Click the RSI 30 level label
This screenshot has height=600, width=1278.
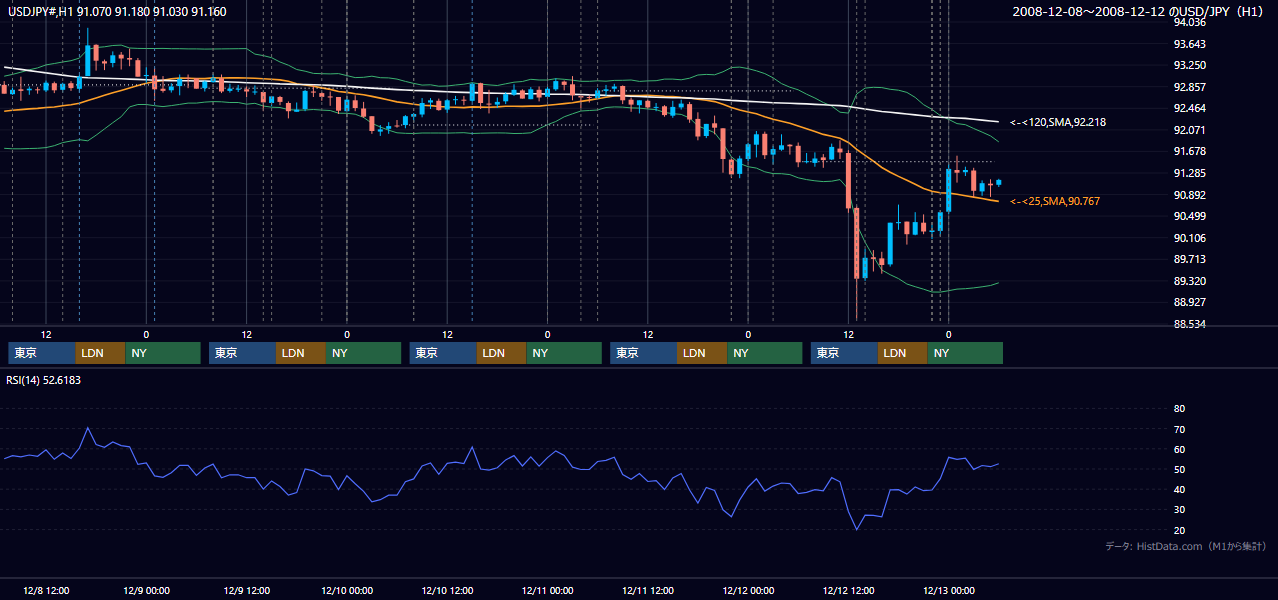(1179, 510)
